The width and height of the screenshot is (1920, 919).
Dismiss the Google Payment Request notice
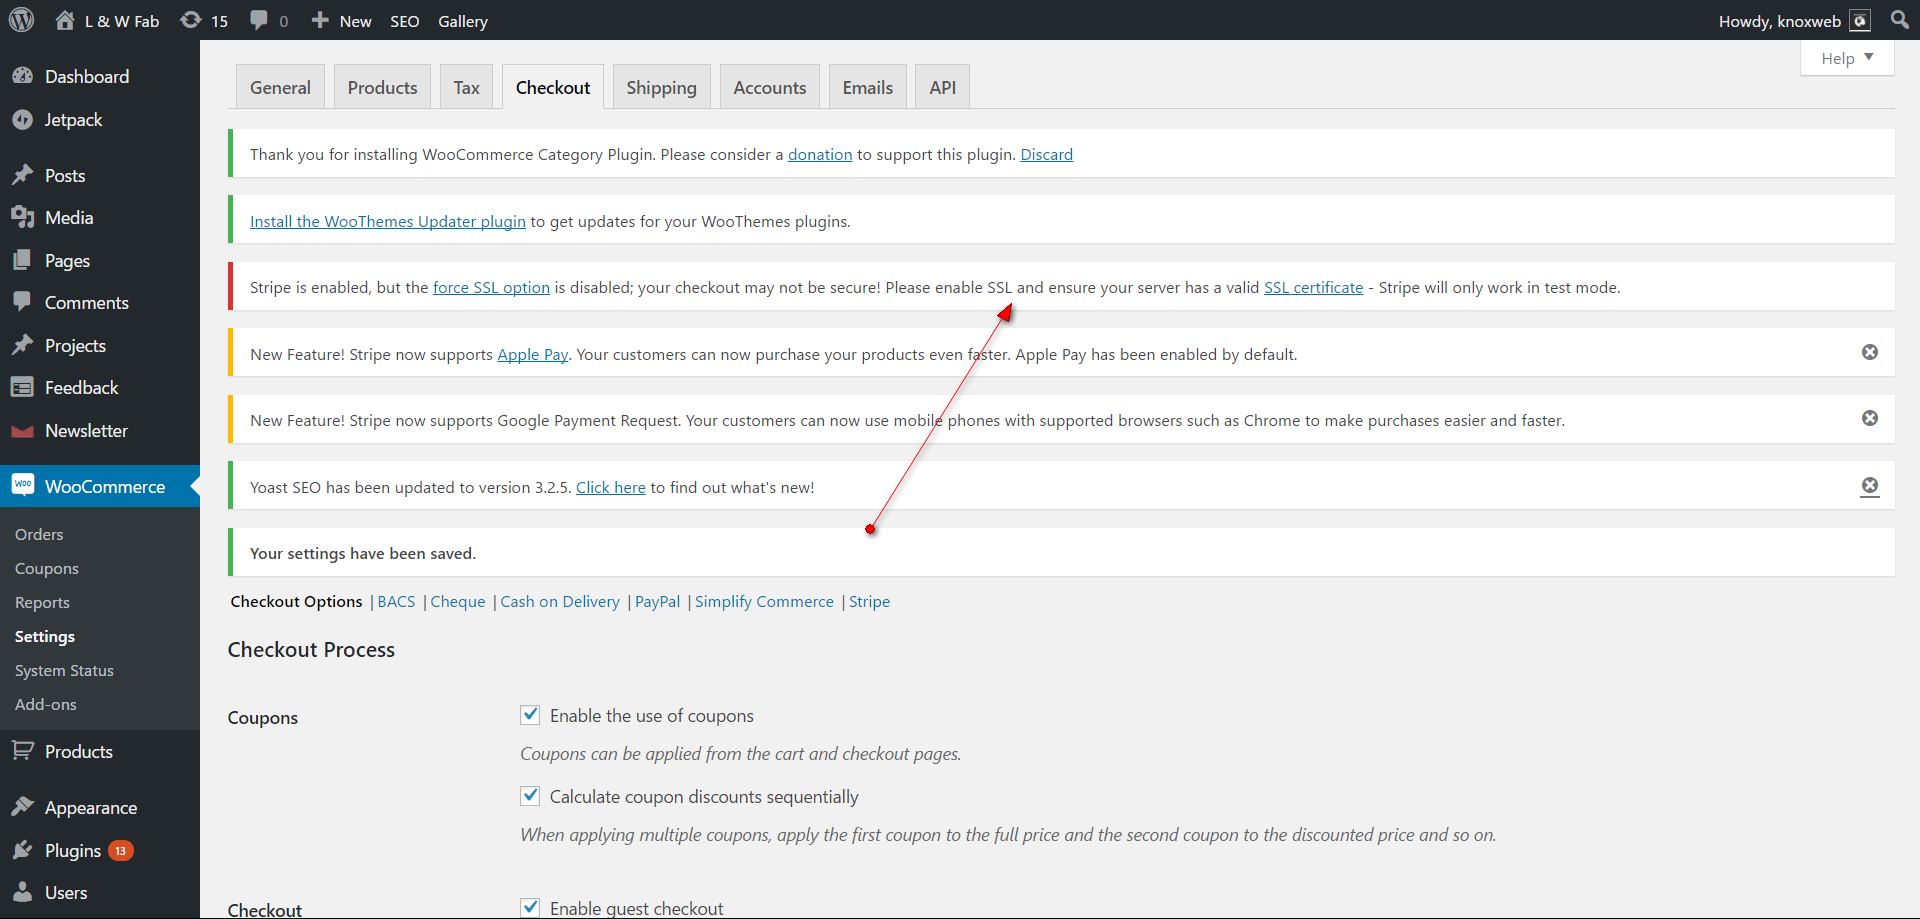pyautogui.click(x=1870, y=418)
